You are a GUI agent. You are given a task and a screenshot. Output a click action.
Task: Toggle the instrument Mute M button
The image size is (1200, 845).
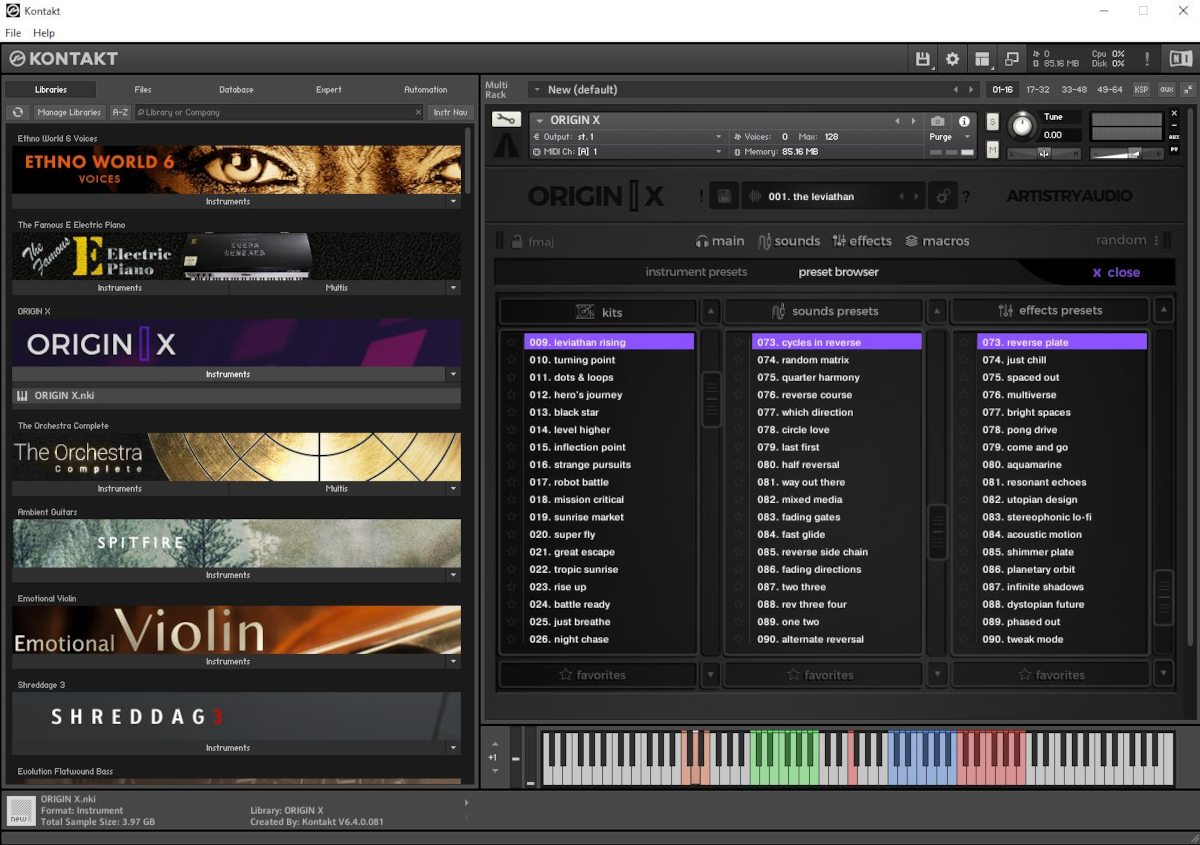992,150
